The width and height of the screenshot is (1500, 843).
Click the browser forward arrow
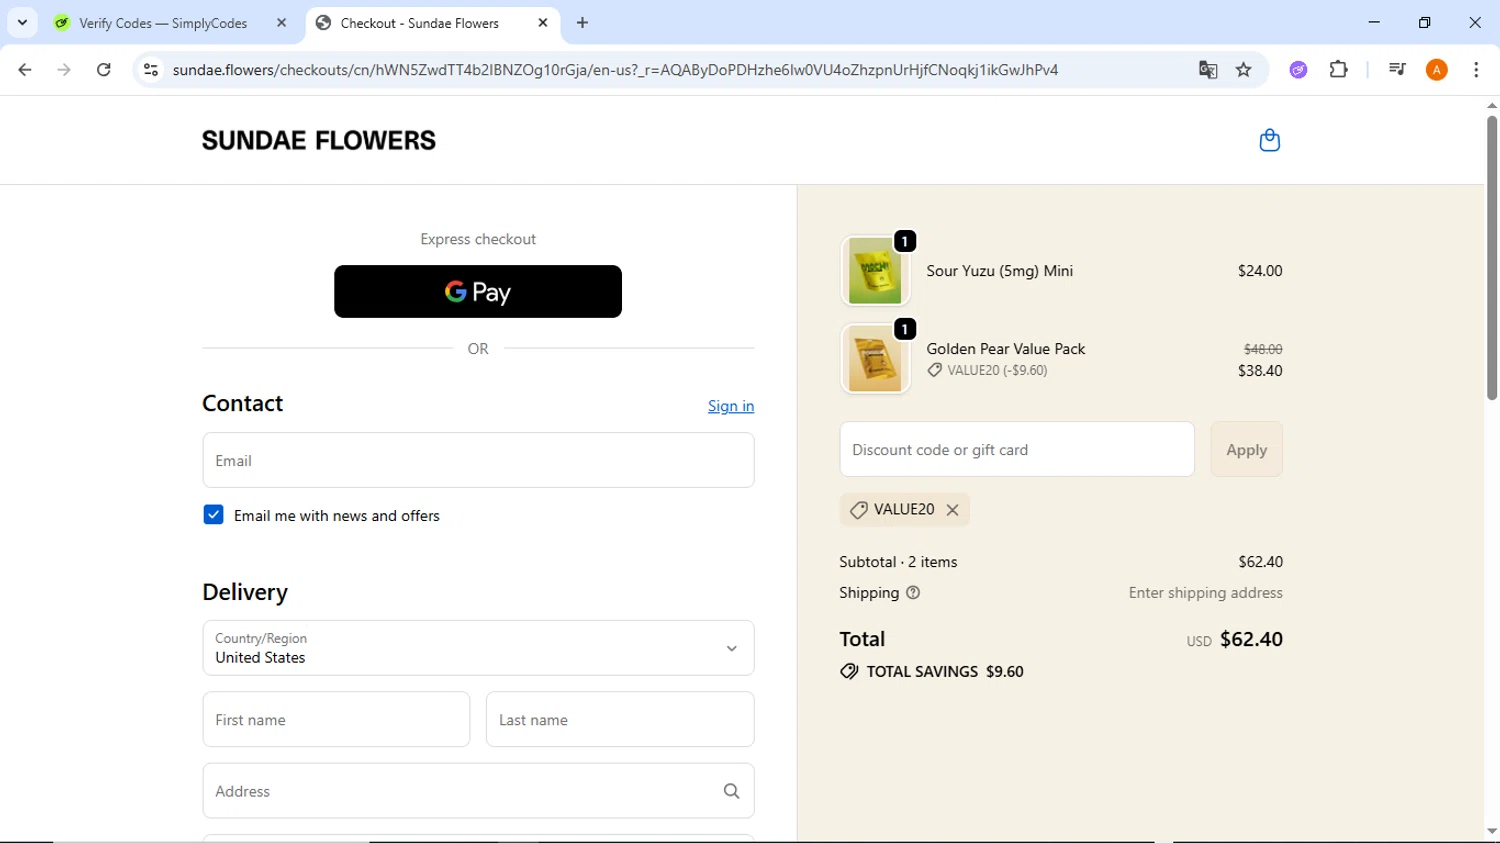(x=64, y=70)
